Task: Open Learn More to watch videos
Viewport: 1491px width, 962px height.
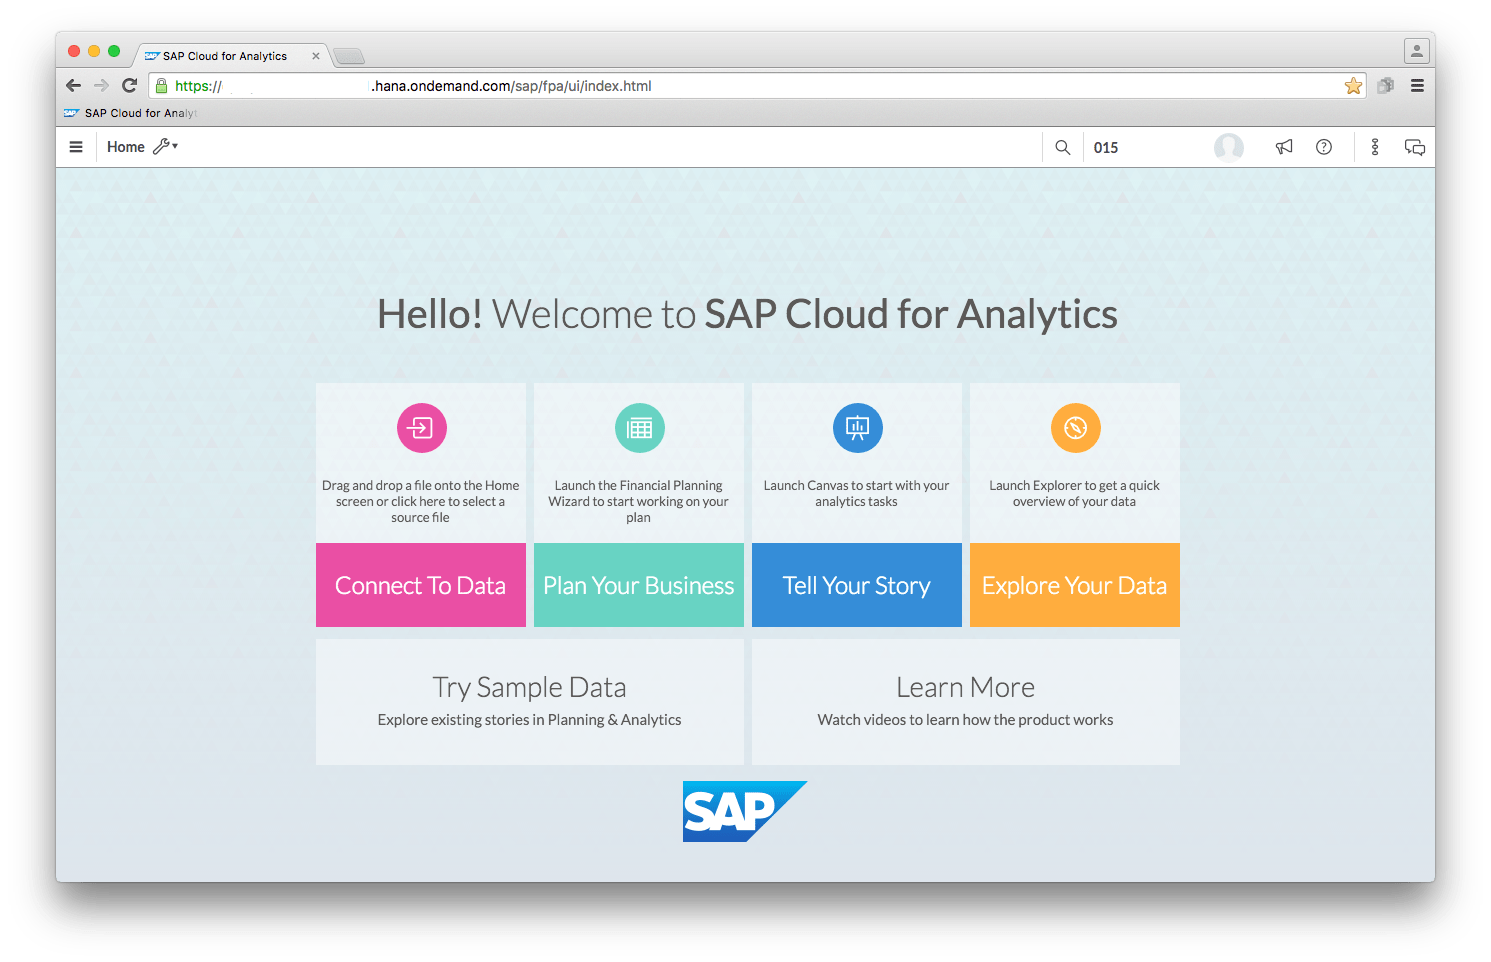Action: (x=964, y=700)
